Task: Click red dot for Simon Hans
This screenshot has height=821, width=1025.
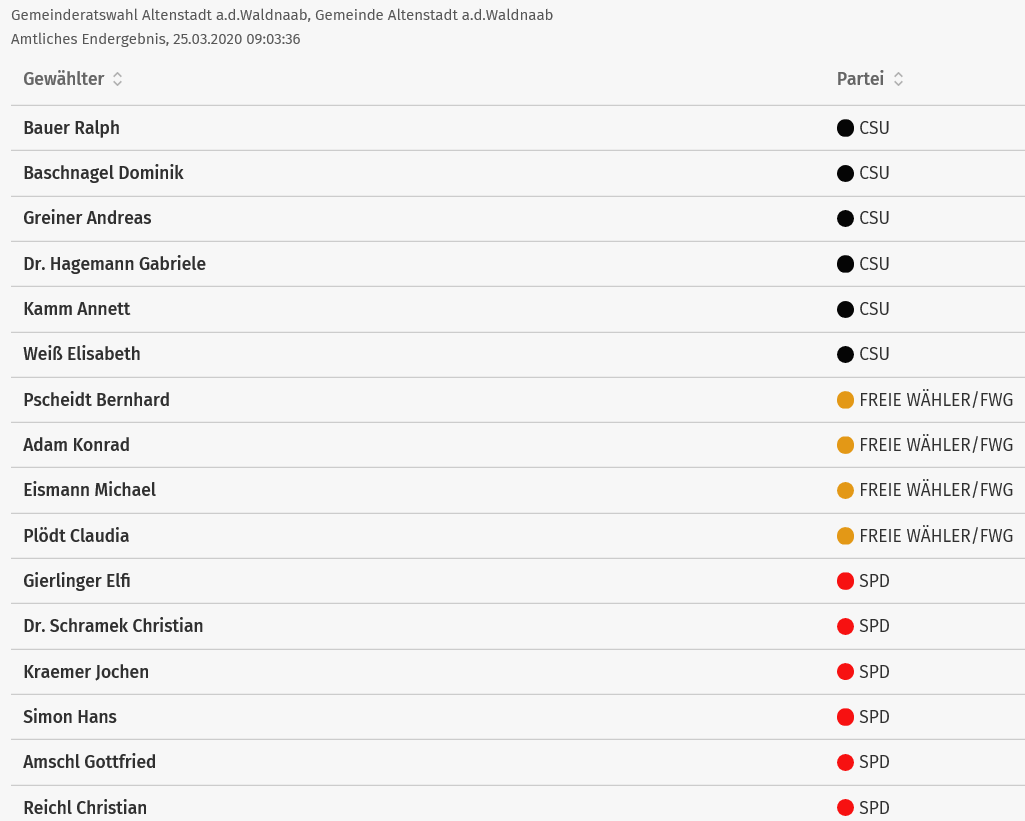Action: point(845,717)
